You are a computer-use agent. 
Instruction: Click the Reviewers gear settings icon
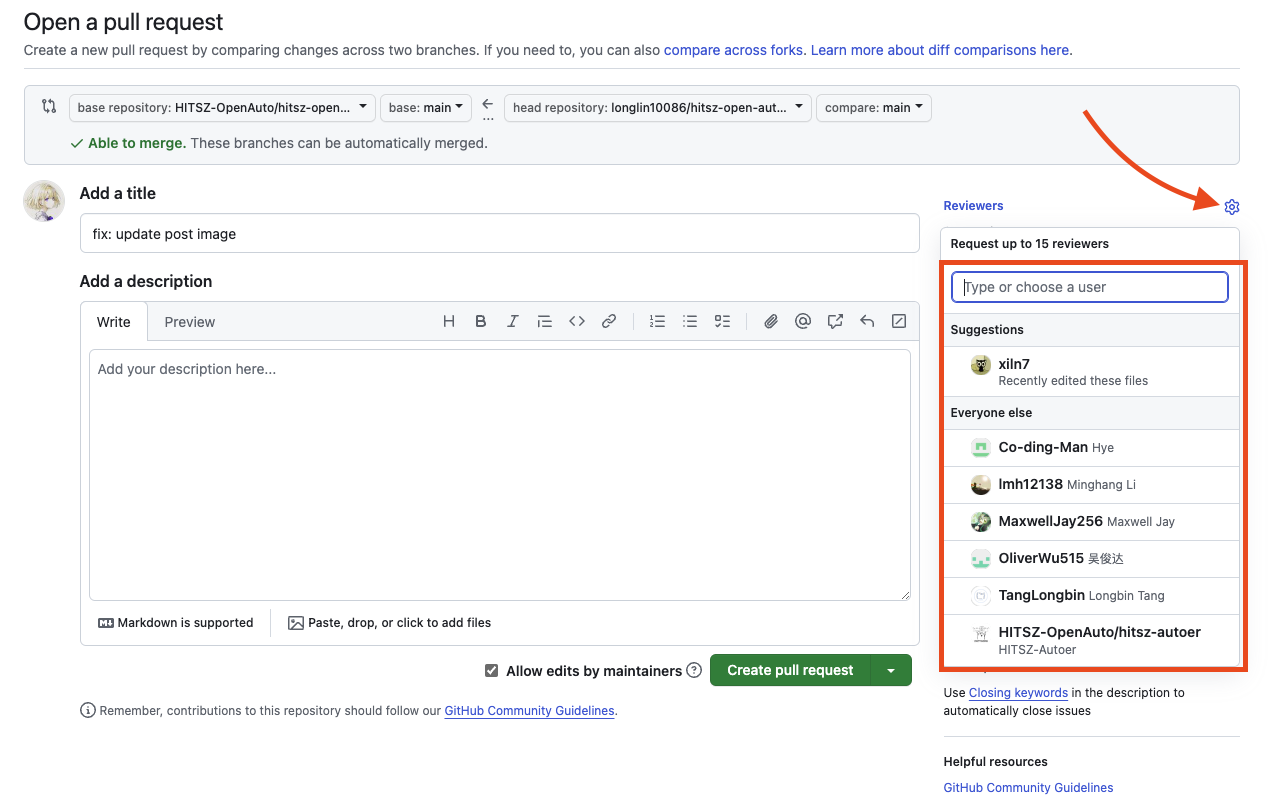coord(1231,207)
